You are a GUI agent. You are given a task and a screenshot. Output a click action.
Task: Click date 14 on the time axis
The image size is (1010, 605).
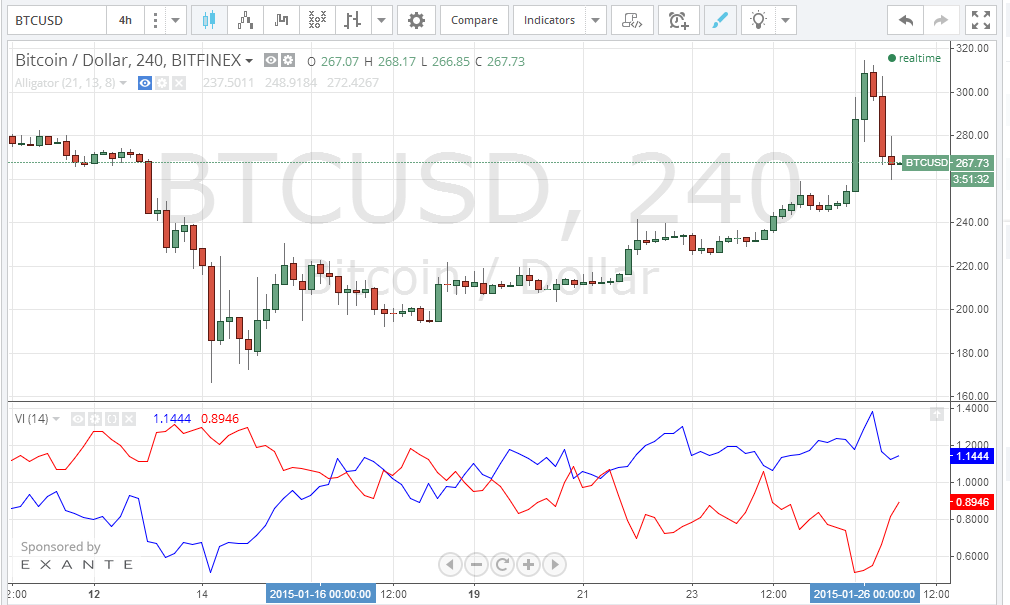pyautogui.click(x=202, y=594)
